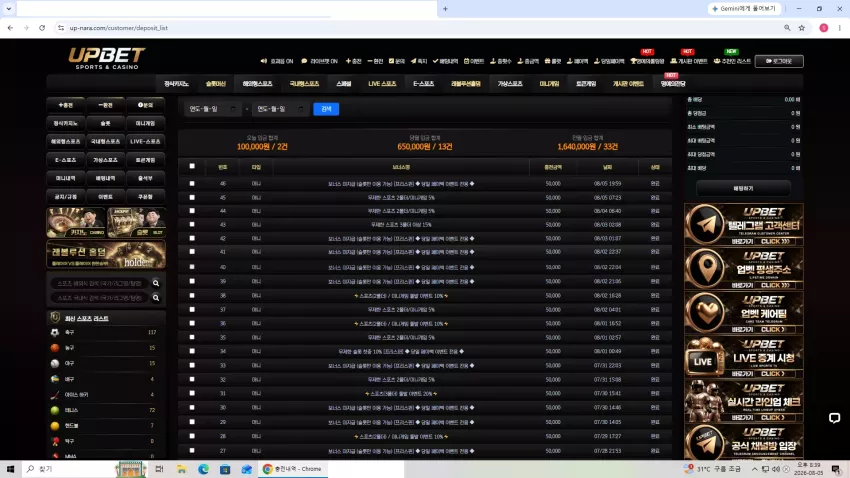This screenshot has height=478, width=850.
Task: Open the start date picker calendar icon
Action: (x=233, y=109)
